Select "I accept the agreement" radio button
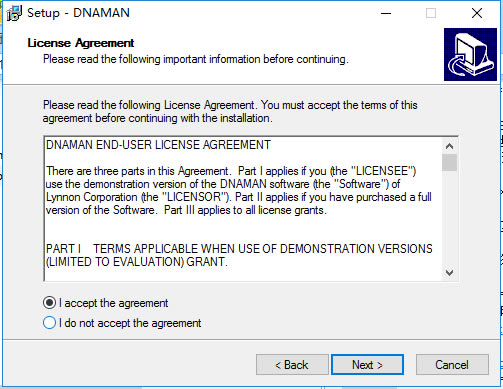 tap(49, 303)
